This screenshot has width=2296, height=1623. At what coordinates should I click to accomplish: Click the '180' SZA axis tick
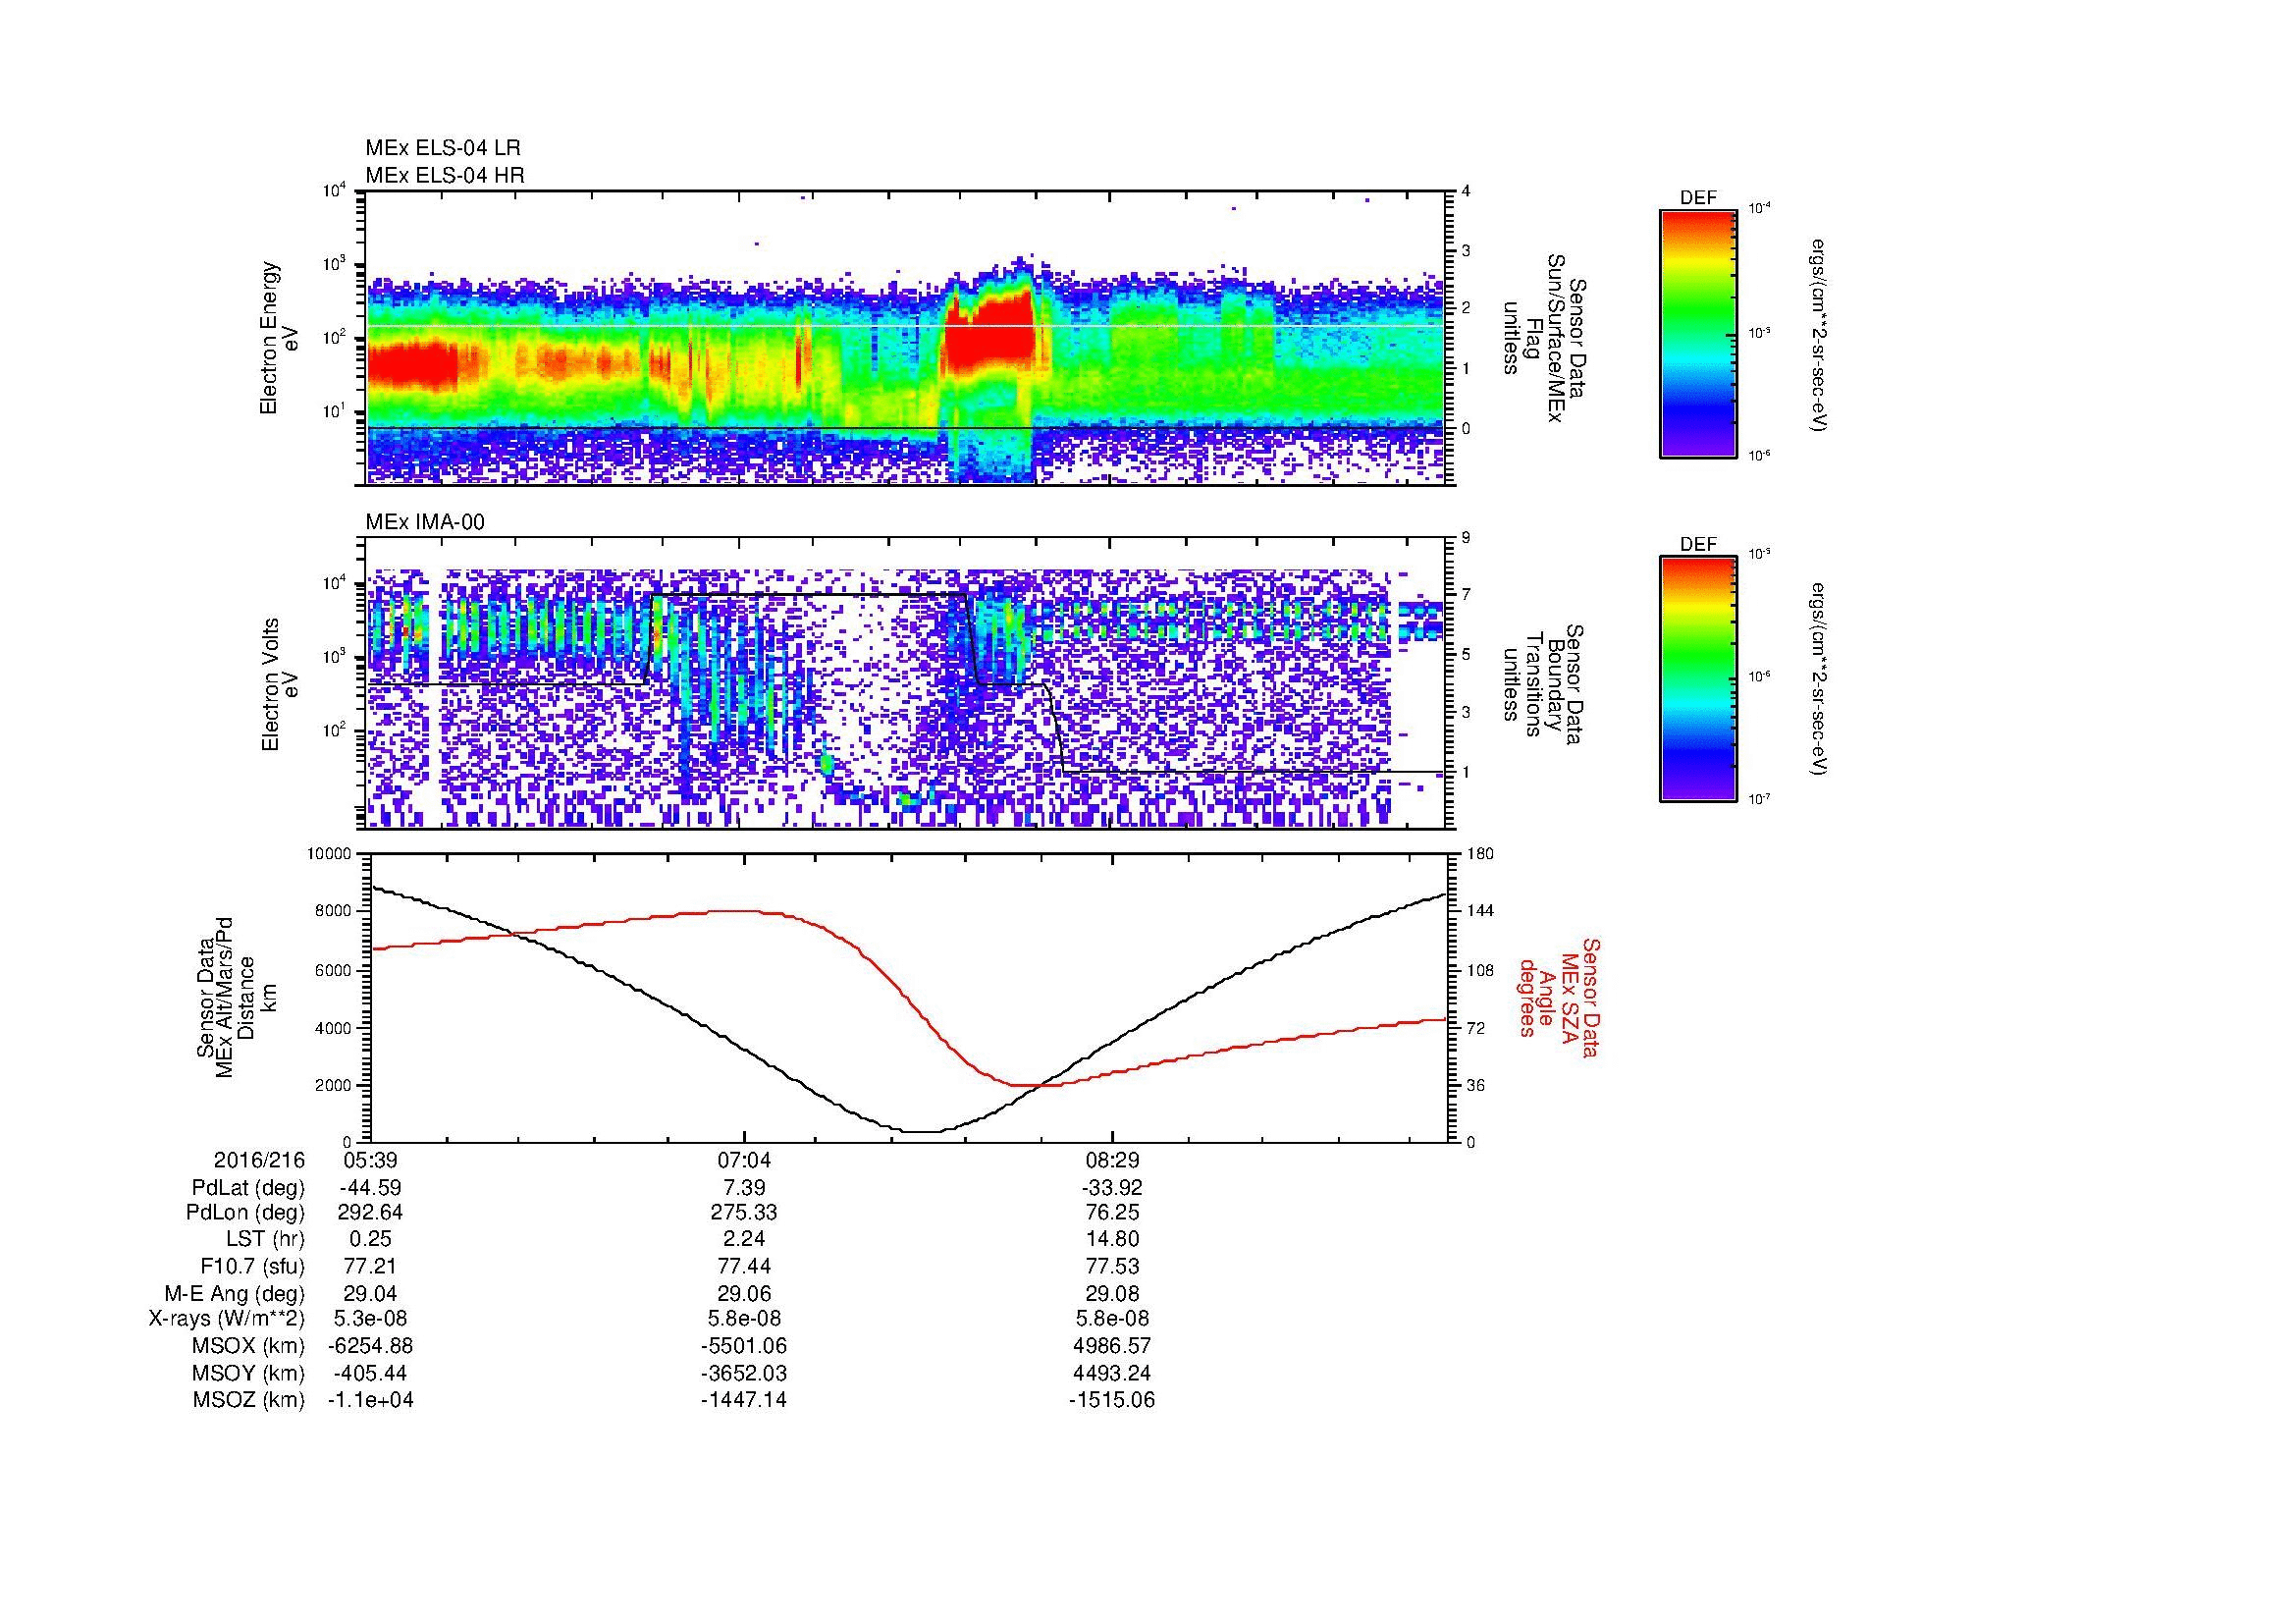pyautogui.click(x=1480, y=854)
